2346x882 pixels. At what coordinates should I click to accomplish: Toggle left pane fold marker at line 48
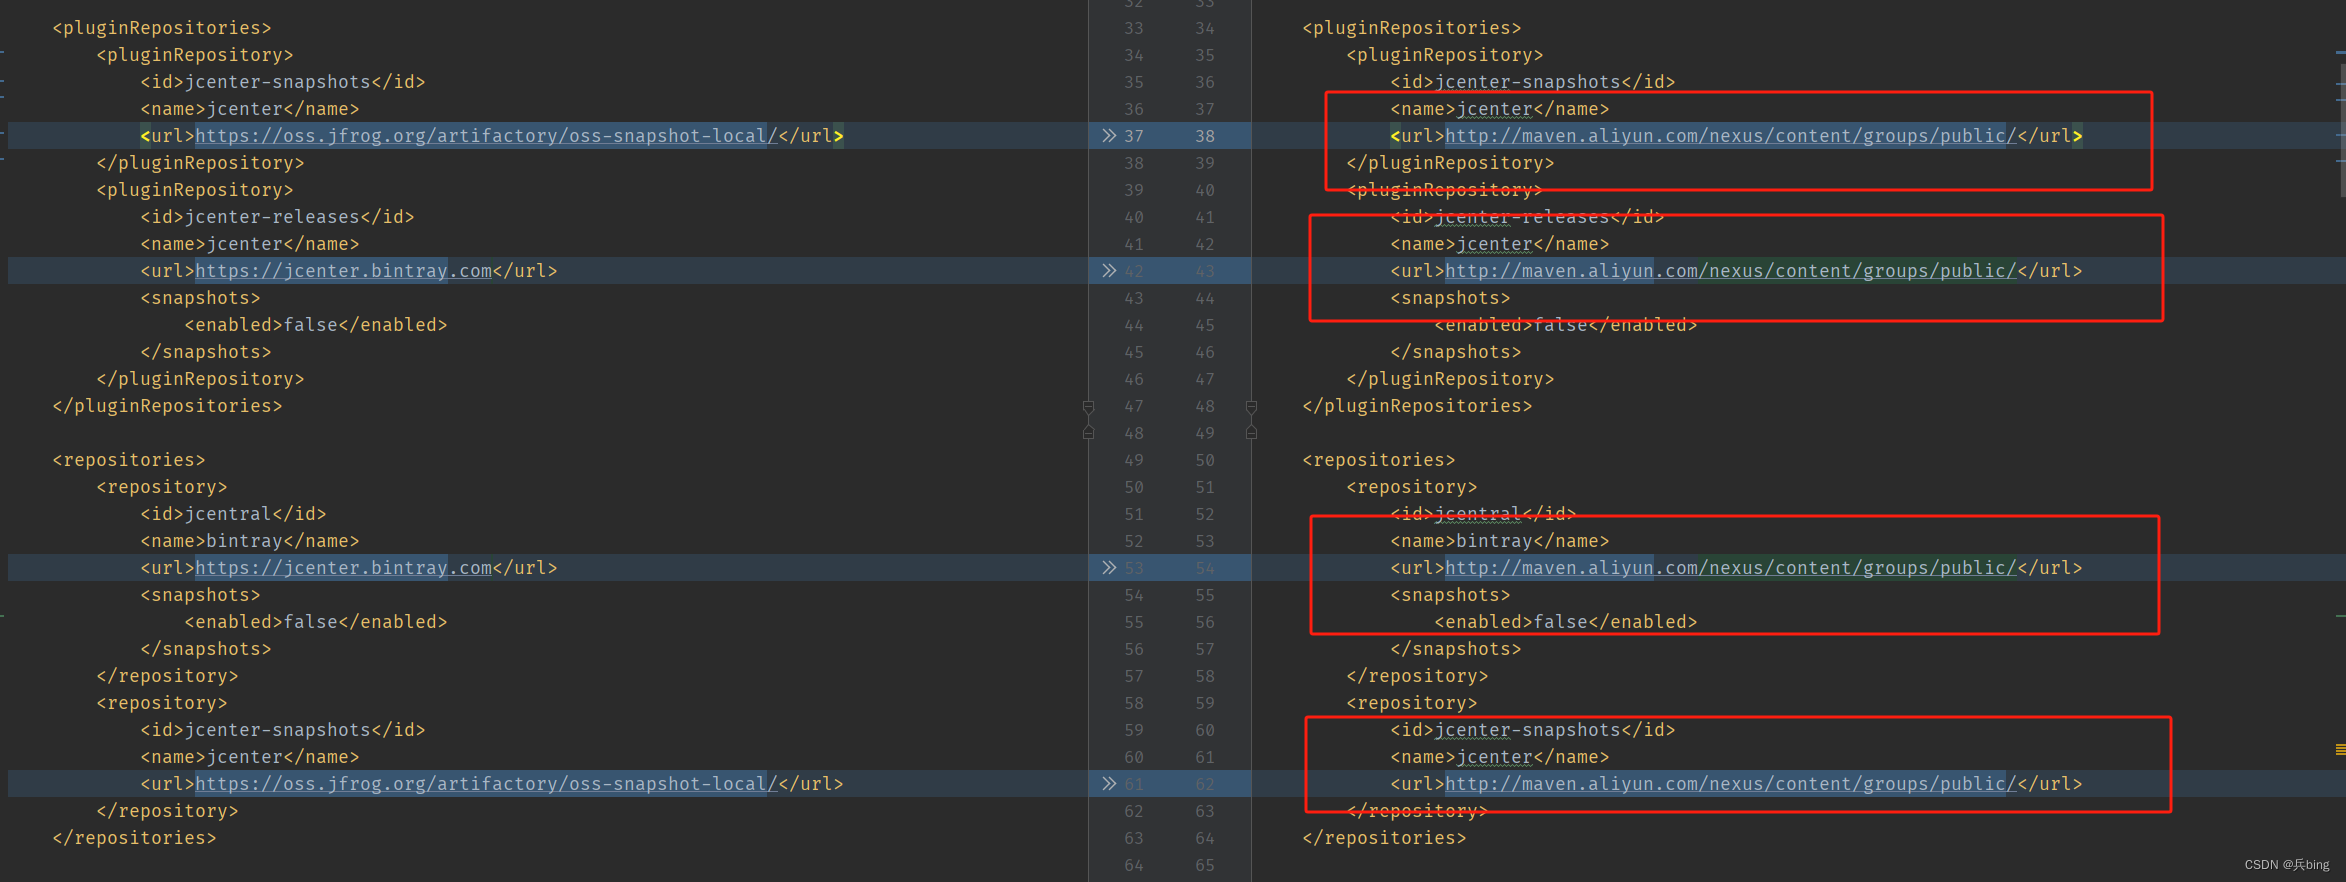pos(1088,433)
